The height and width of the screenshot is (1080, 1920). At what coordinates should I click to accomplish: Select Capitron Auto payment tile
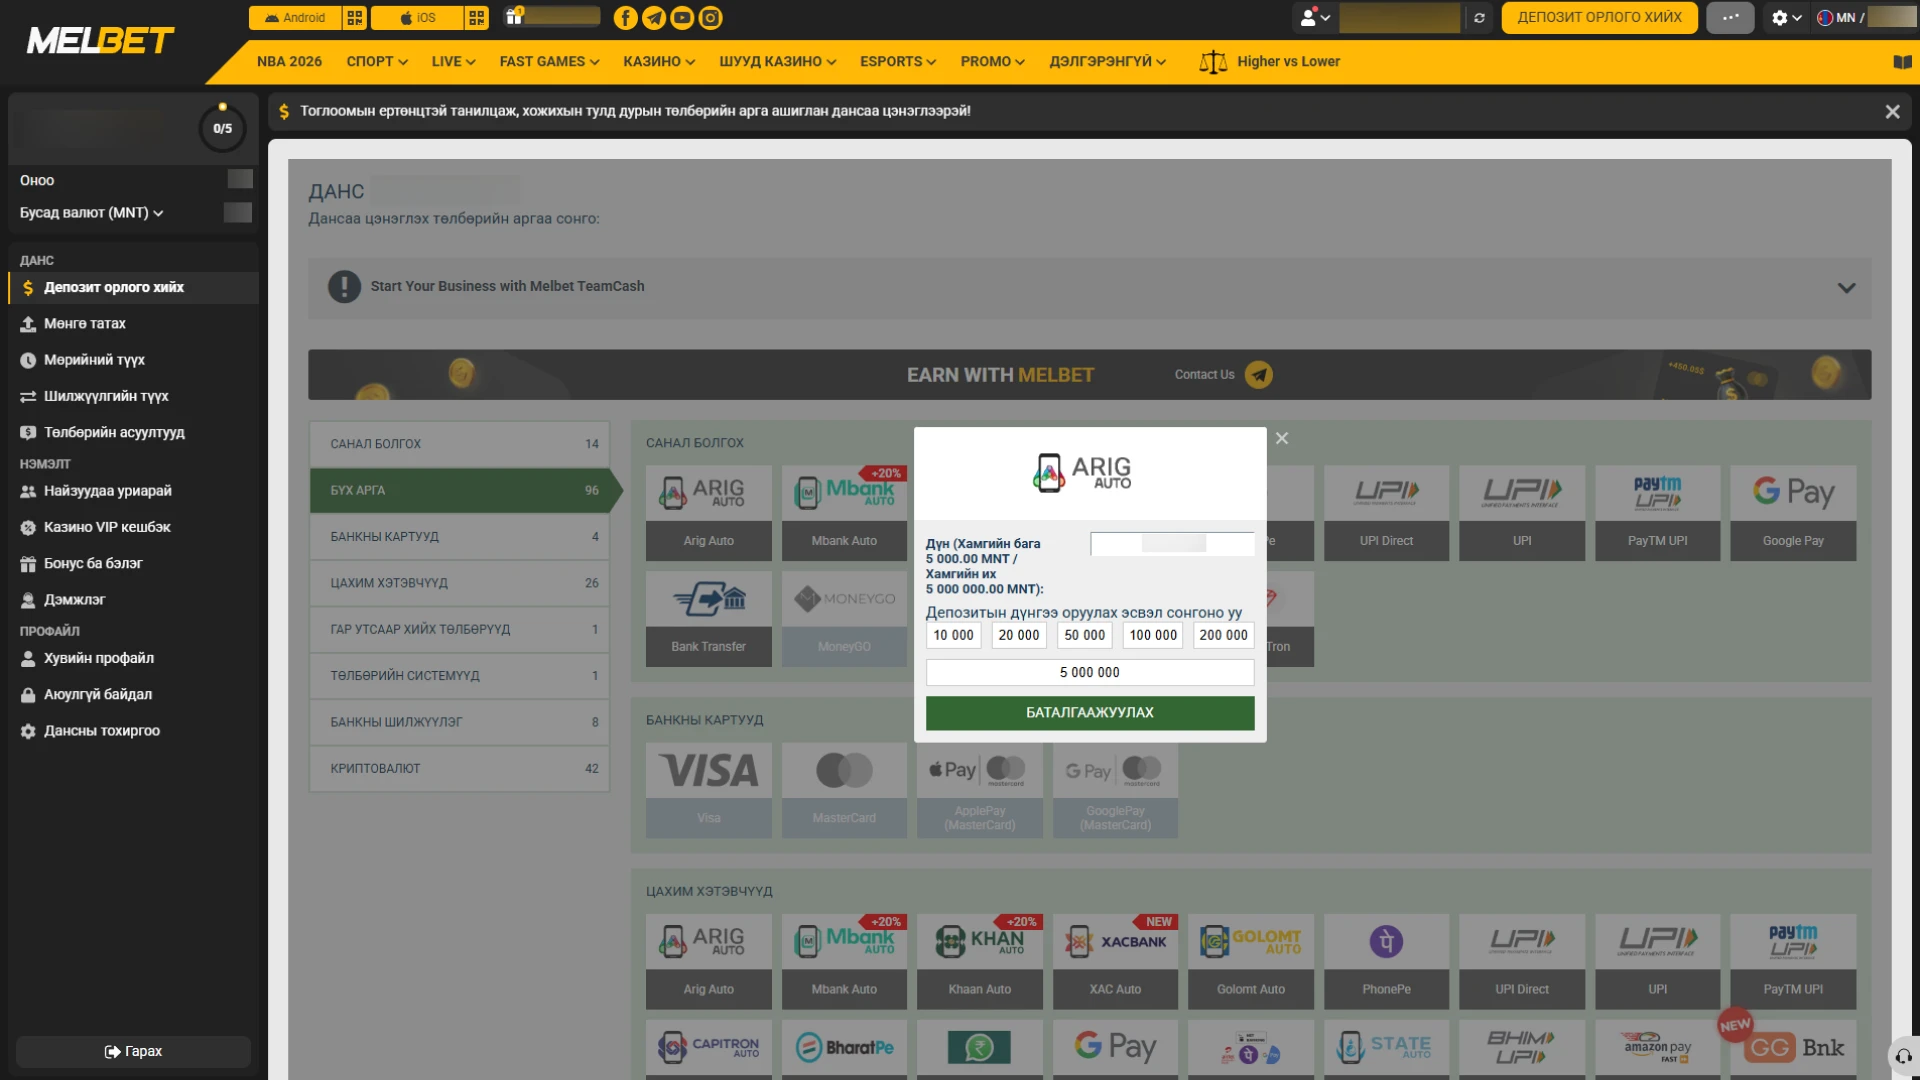click(709, 1049)
